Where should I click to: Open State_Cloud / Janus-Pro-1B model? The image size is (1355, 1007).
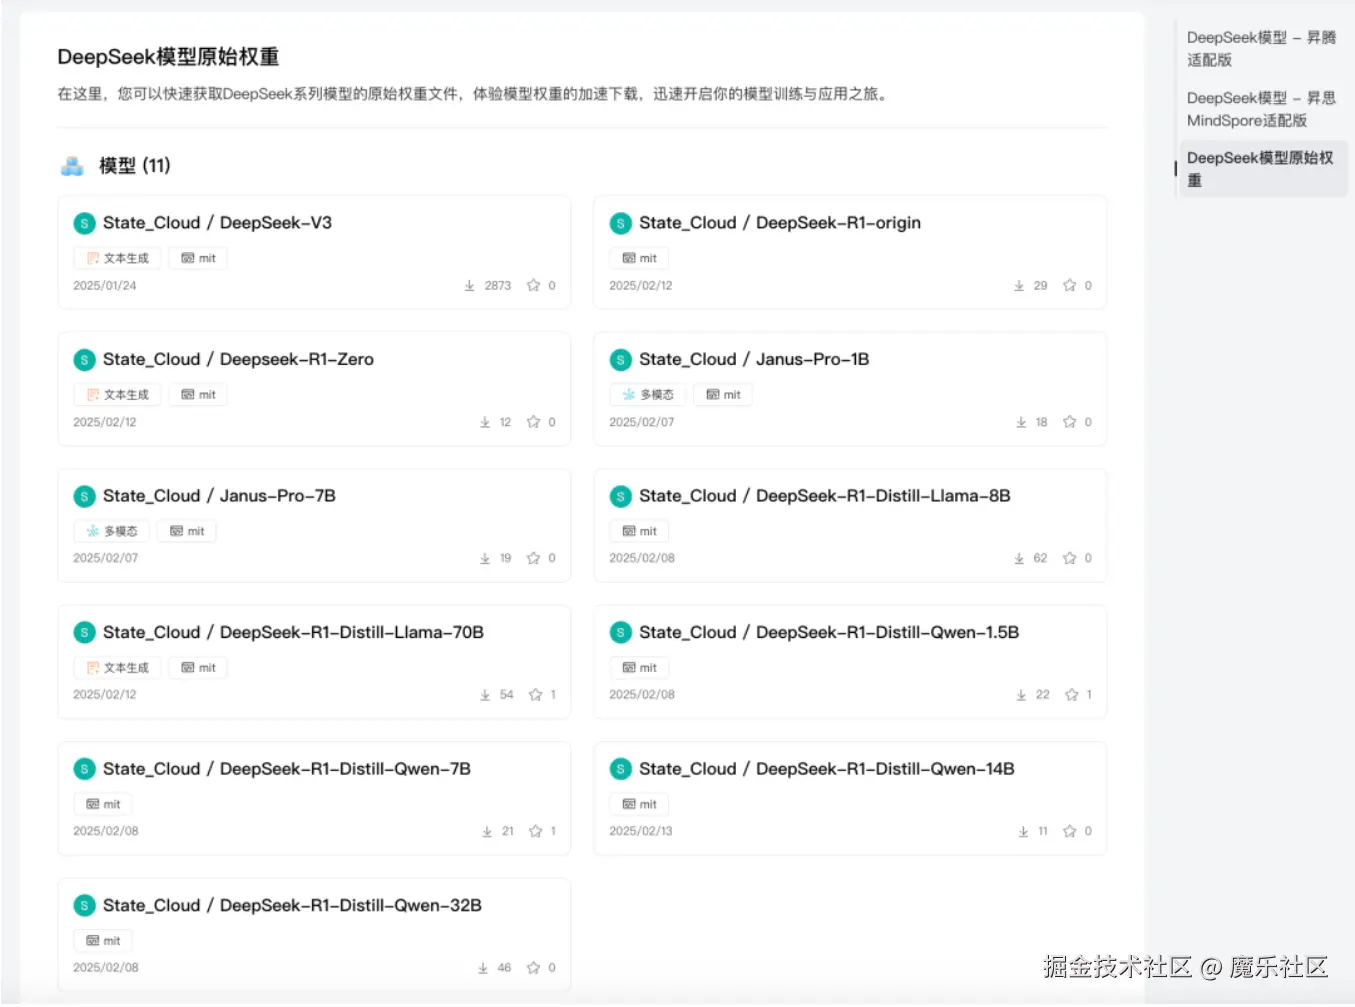[x=850, y=389]
